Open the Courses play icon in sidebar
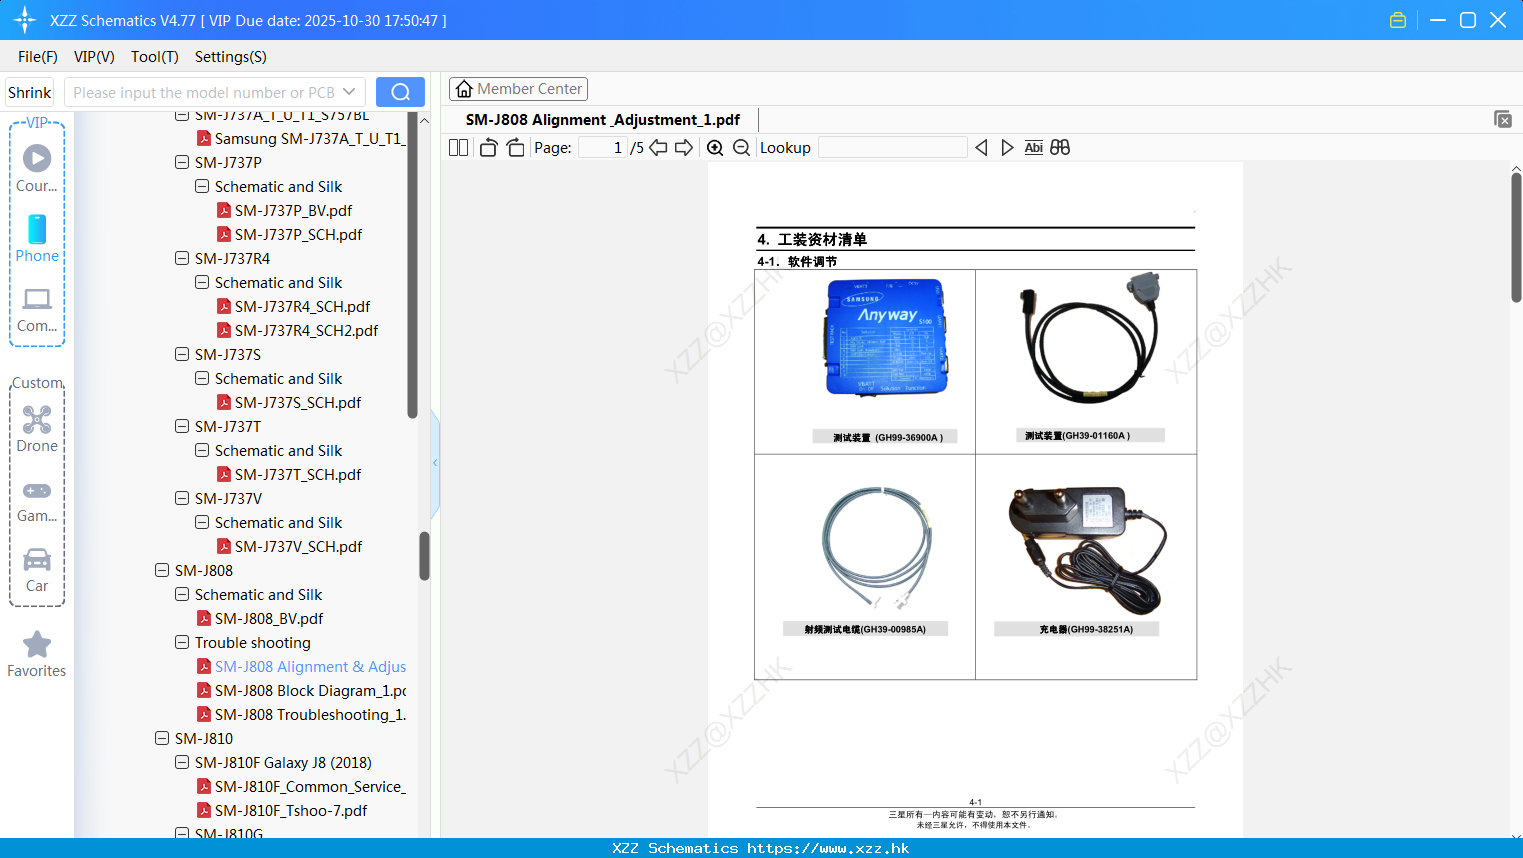 37,158
